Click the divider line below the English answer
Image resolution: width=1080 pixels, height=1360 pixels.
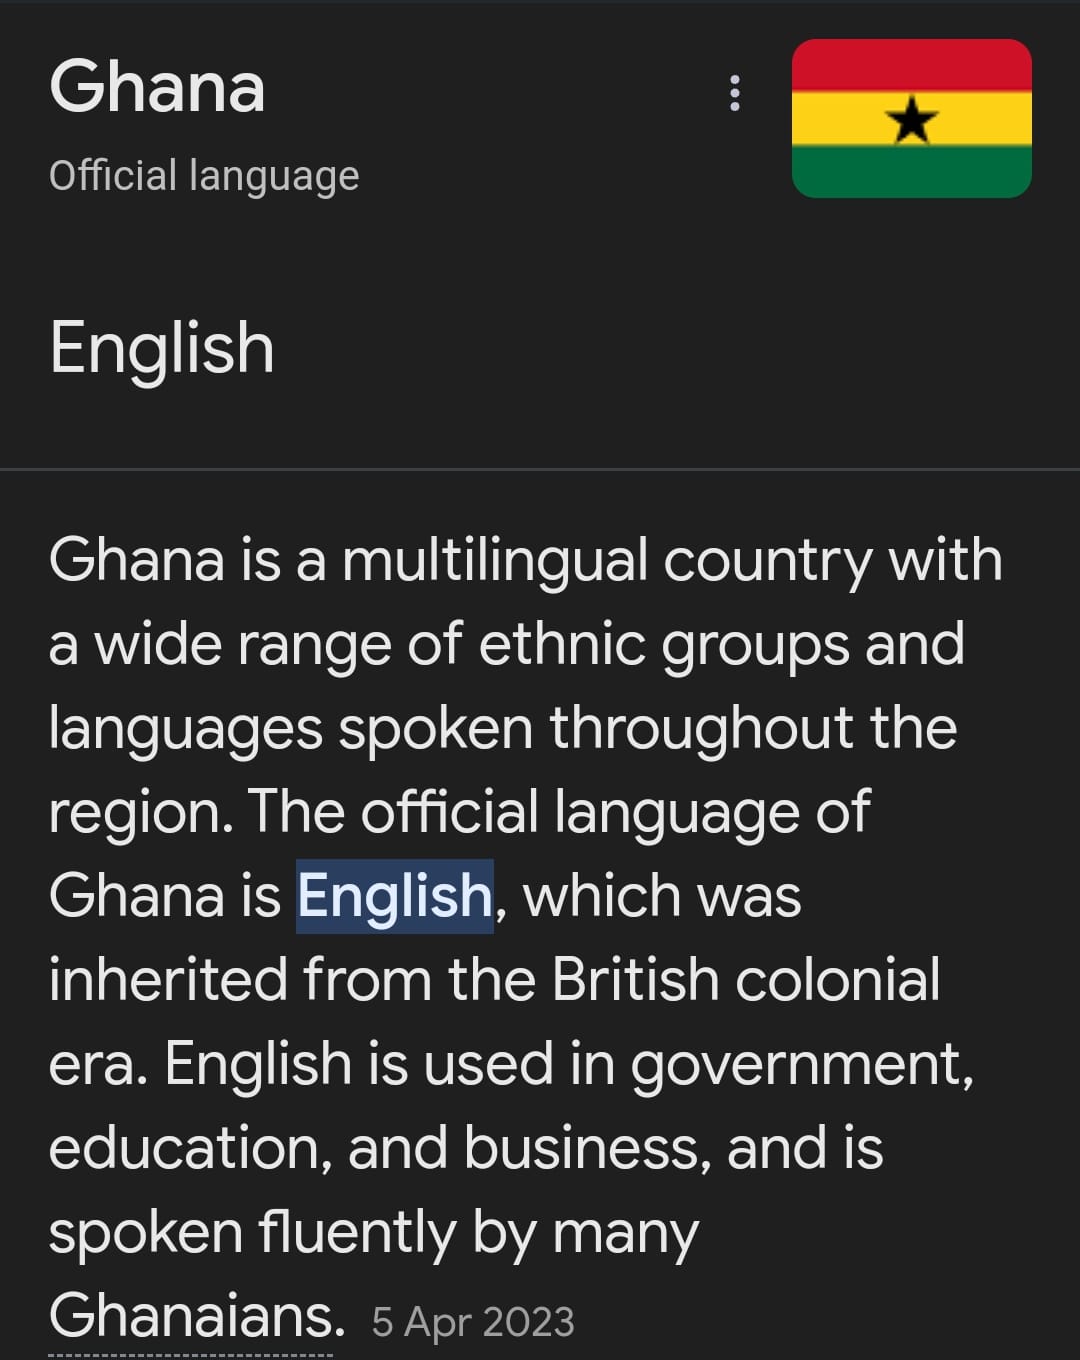[540, 468]
